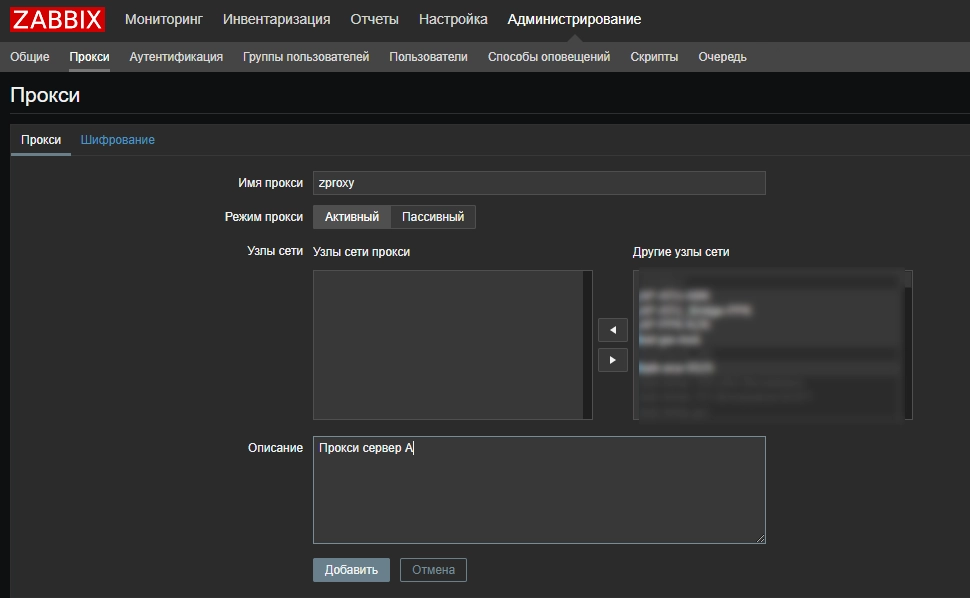Click the "Отмена" button
Image resolution: width=970 pixels, height=598 pixels.
pos(433,570)
